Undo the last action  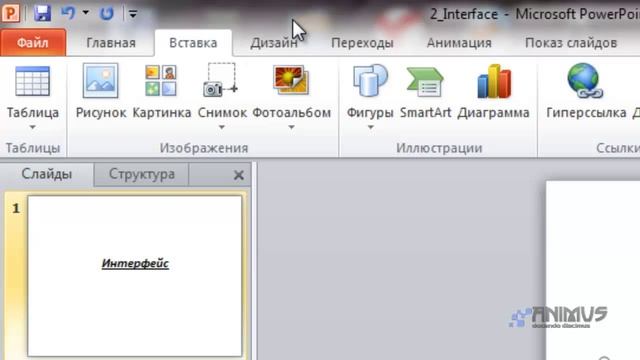click(x=68, y=13)
